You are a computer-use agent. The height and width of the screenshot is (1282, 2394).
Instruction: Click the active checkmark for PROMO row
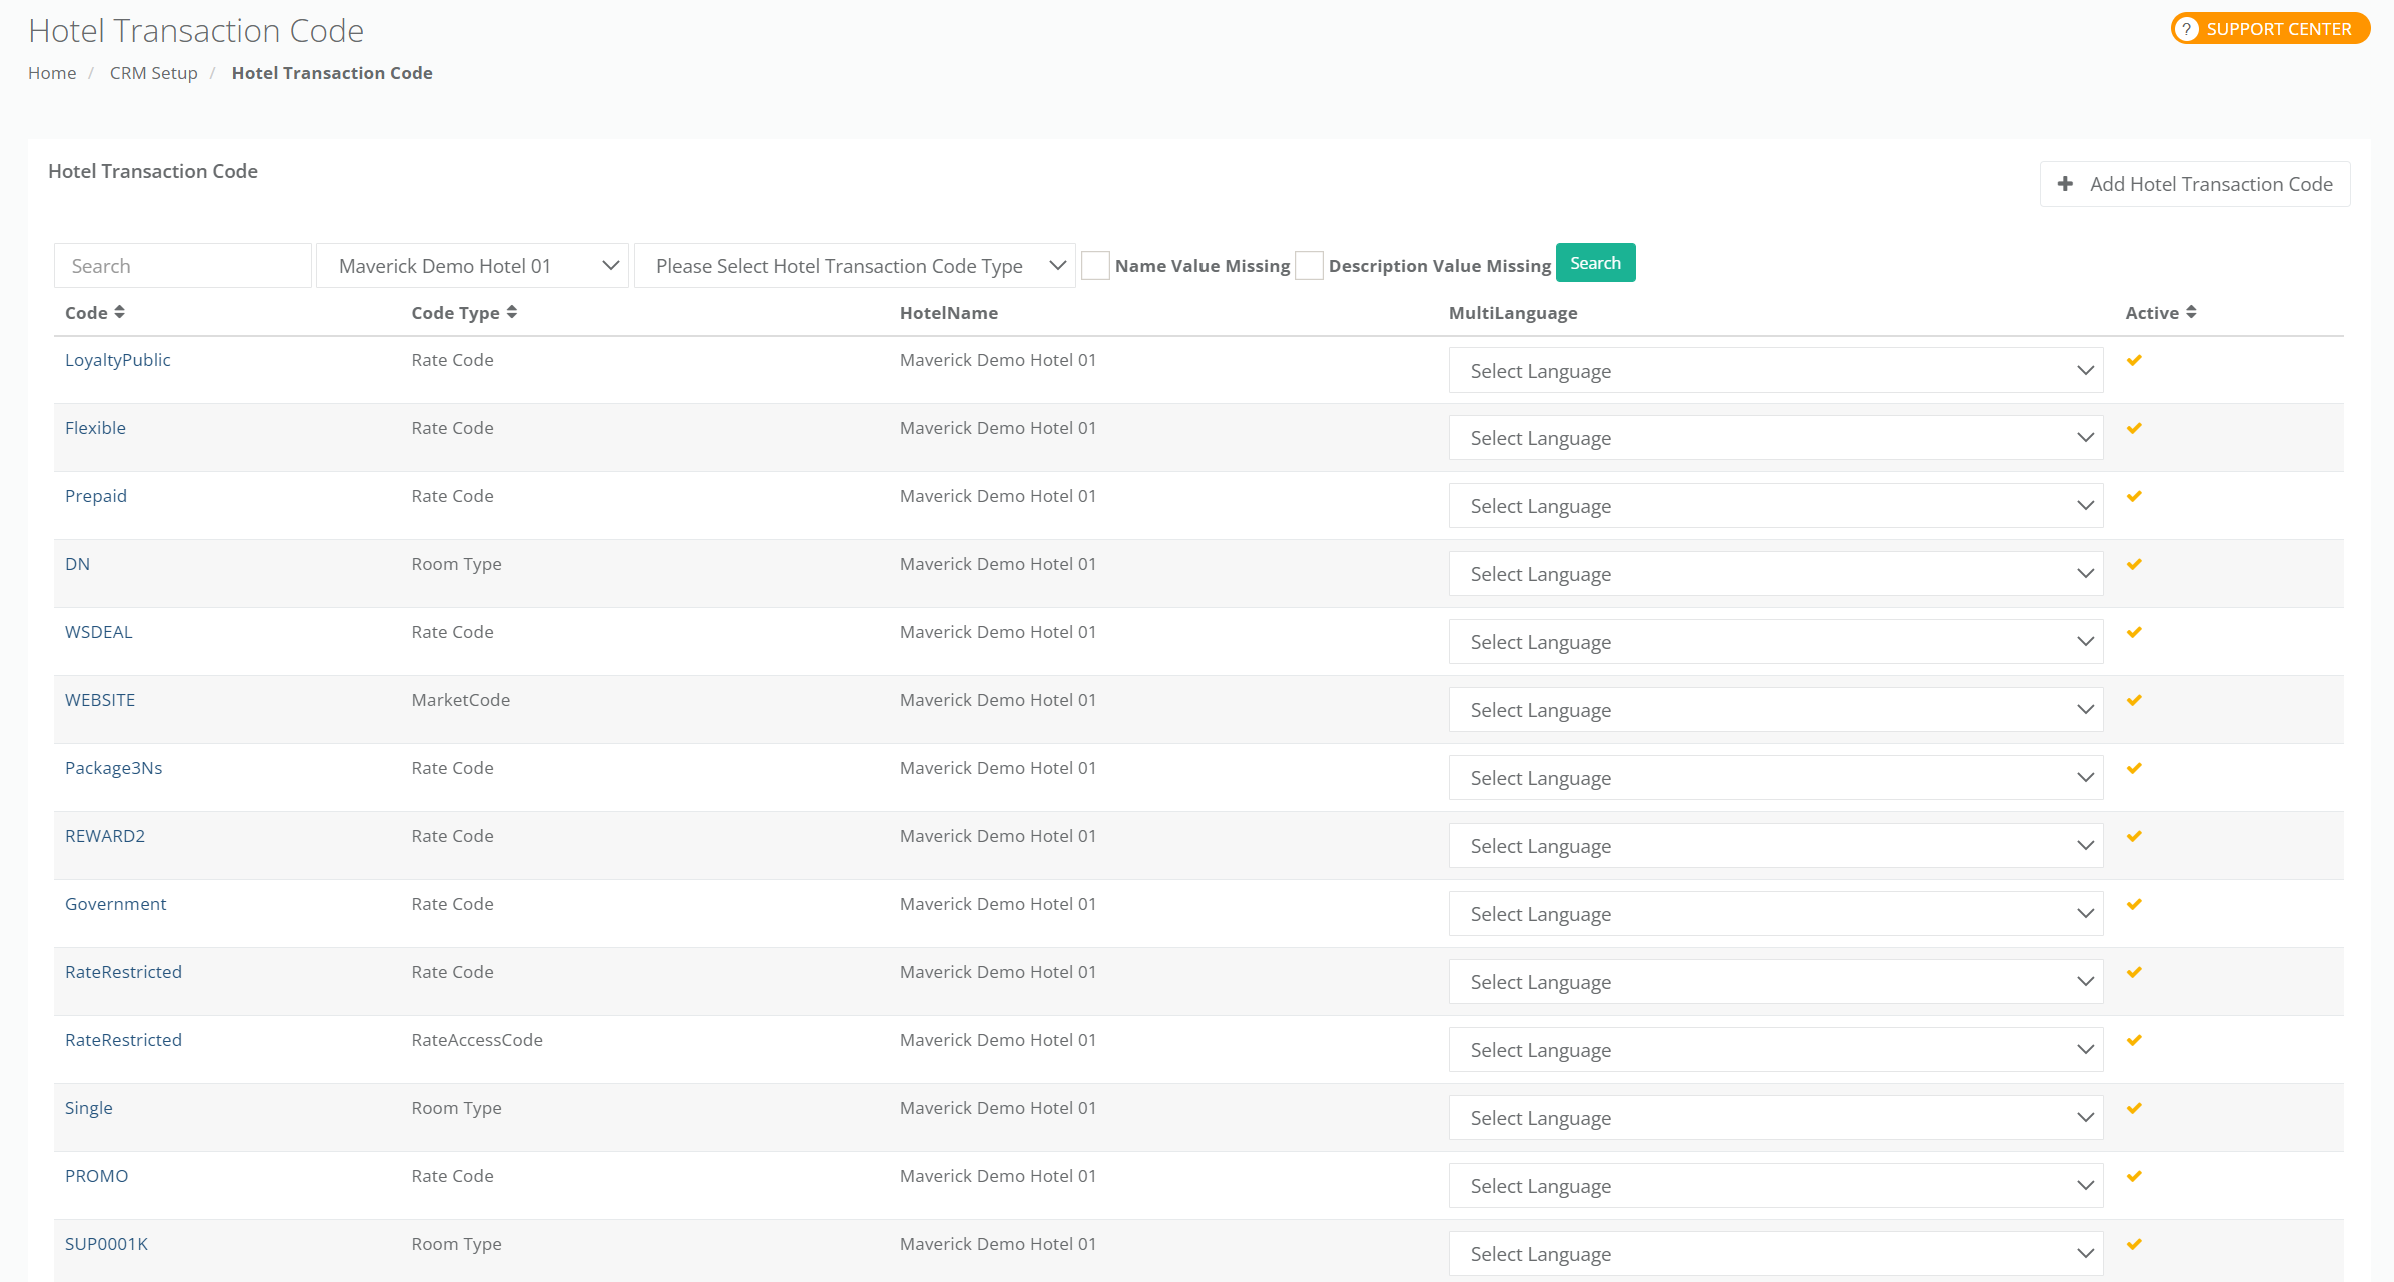[2134, 1176]
